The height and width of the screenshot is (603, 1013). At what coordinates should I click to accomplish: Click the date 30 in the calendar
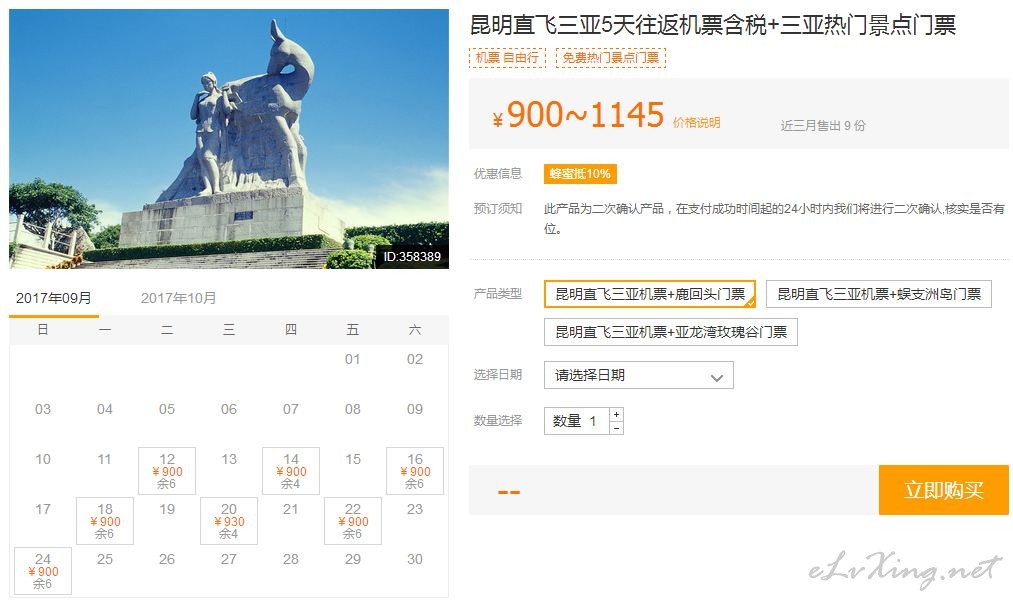pos(415,559)
